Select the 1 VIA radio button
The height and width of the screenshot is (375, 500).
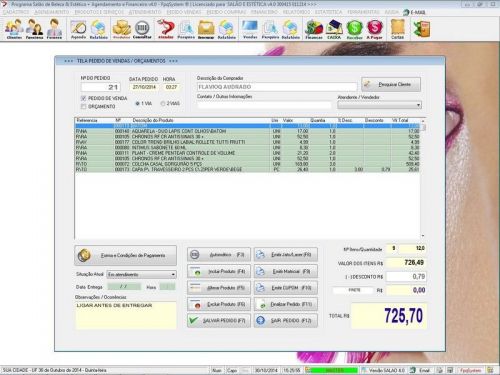(x=137, y=104)
